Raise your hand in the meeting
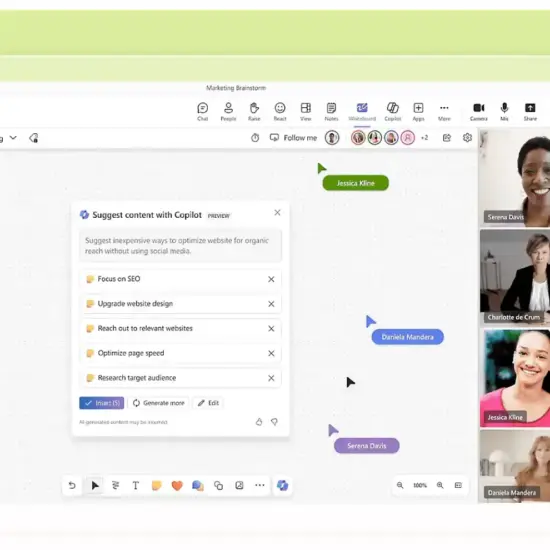Viewport: 550px width, 550px height. (254, 112)
